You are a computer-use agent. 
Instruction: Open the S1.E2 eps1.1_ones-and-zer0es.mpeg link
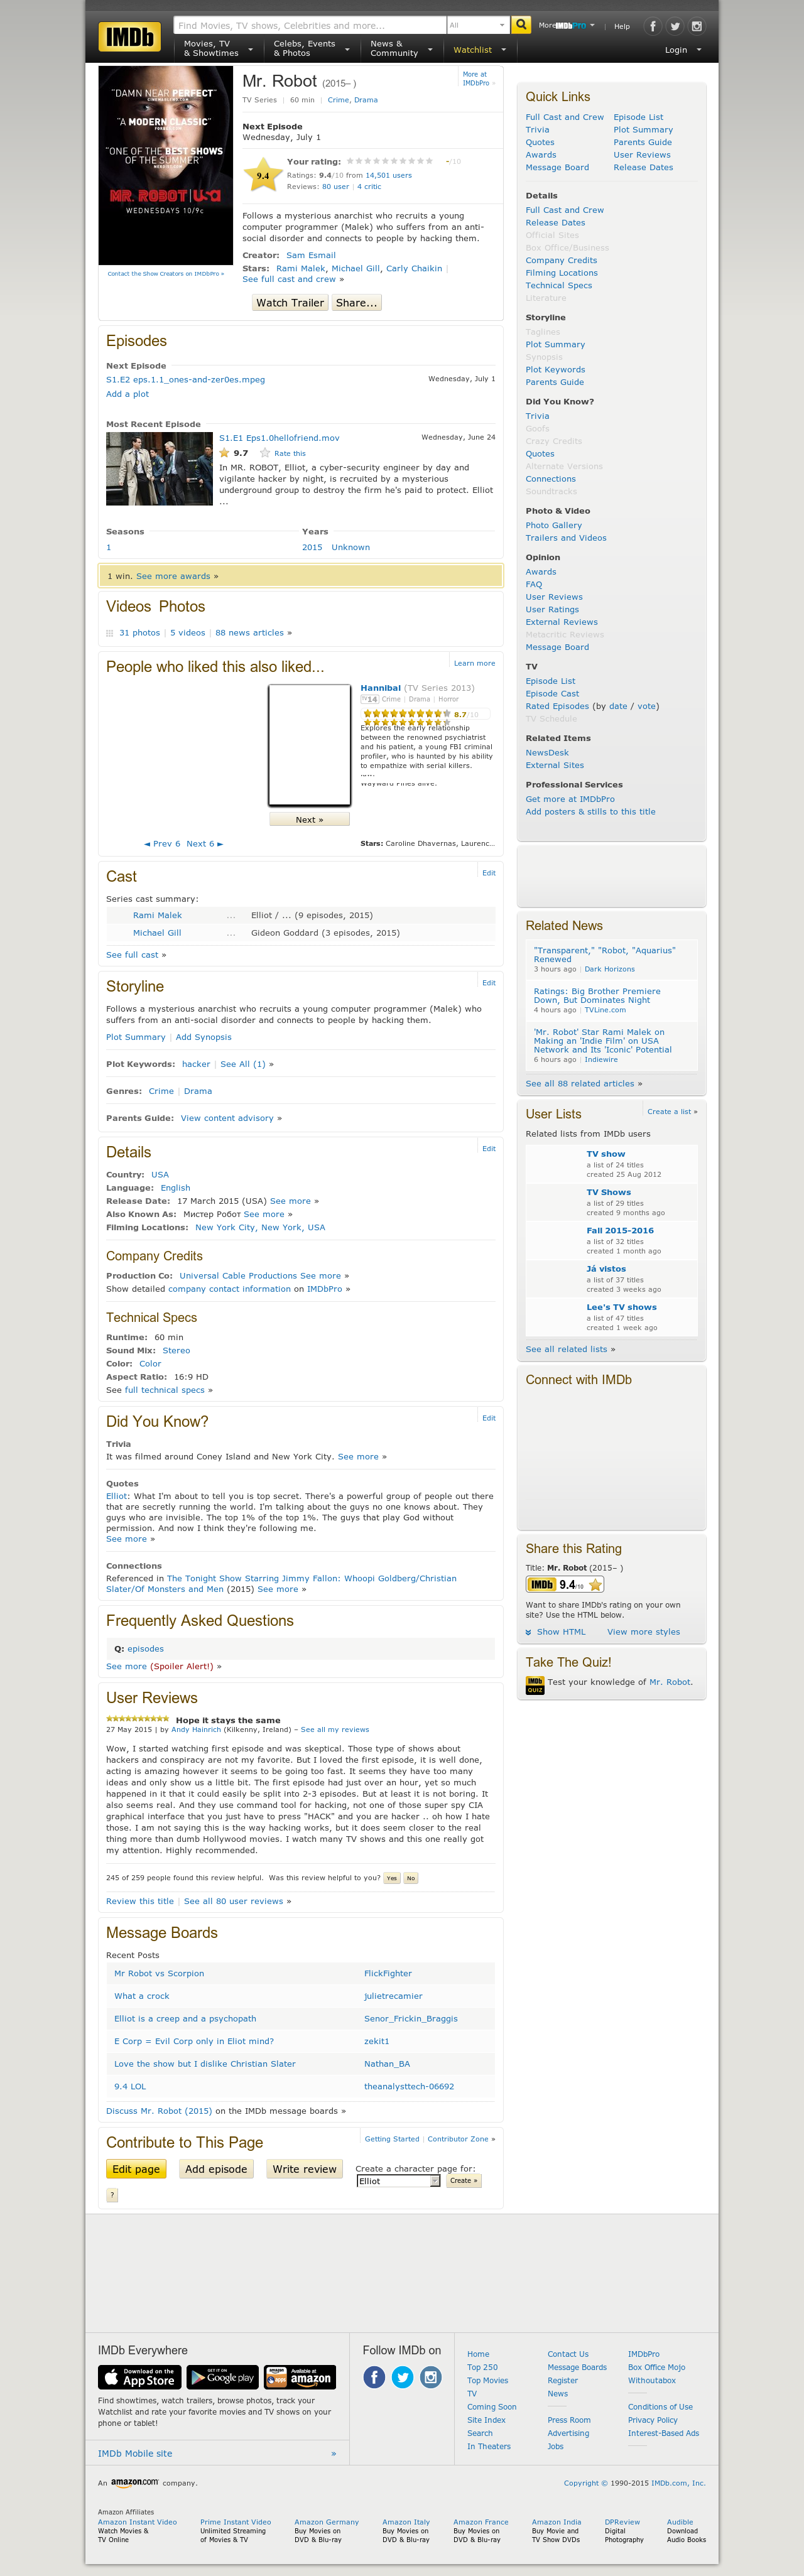tap(186, 380)
